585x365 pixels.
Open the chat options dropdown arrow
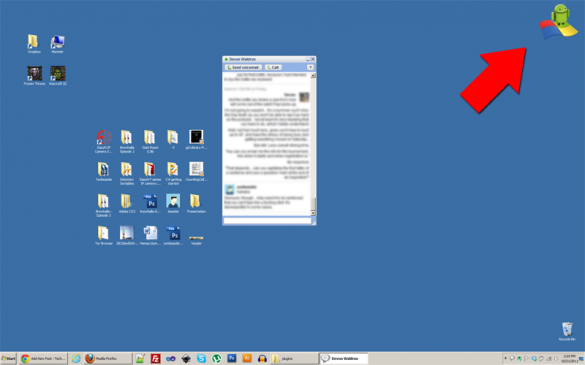click(310, 68)
